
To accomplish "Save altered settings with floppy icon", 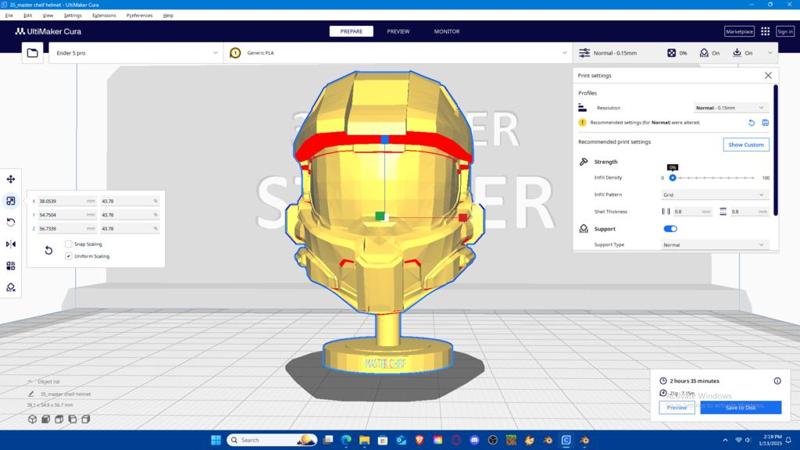I will (765, 122).
